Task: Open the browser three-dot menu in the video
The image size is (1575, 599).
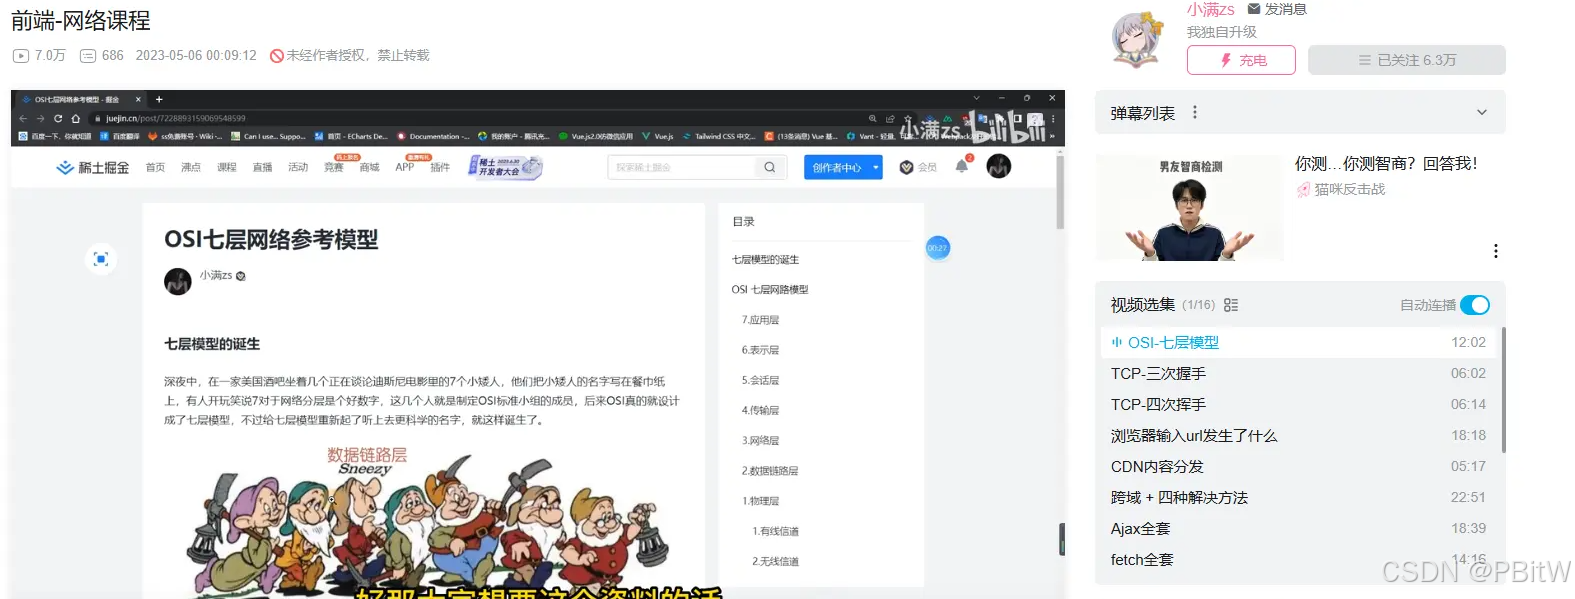Action: [1052, 118]
